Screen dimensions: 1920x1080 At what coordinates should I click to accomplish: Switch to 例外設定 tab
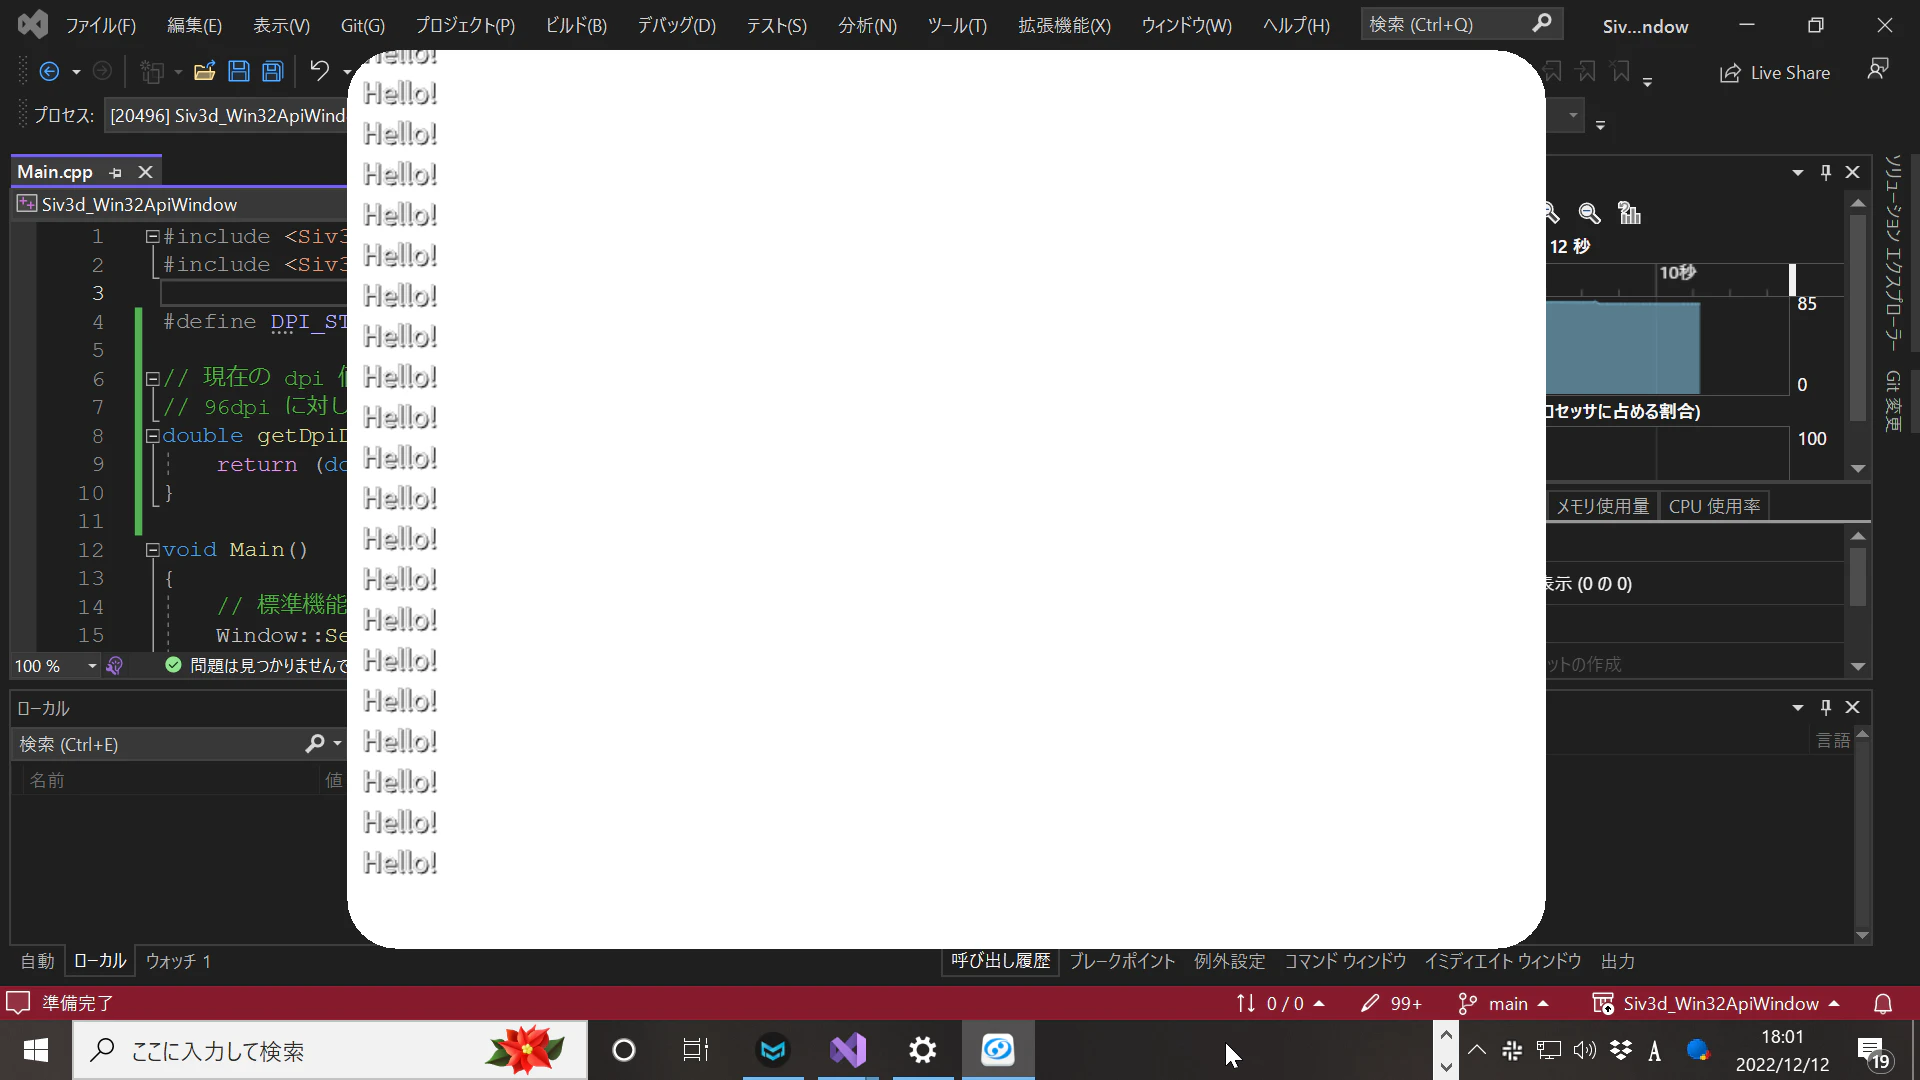1229,961
